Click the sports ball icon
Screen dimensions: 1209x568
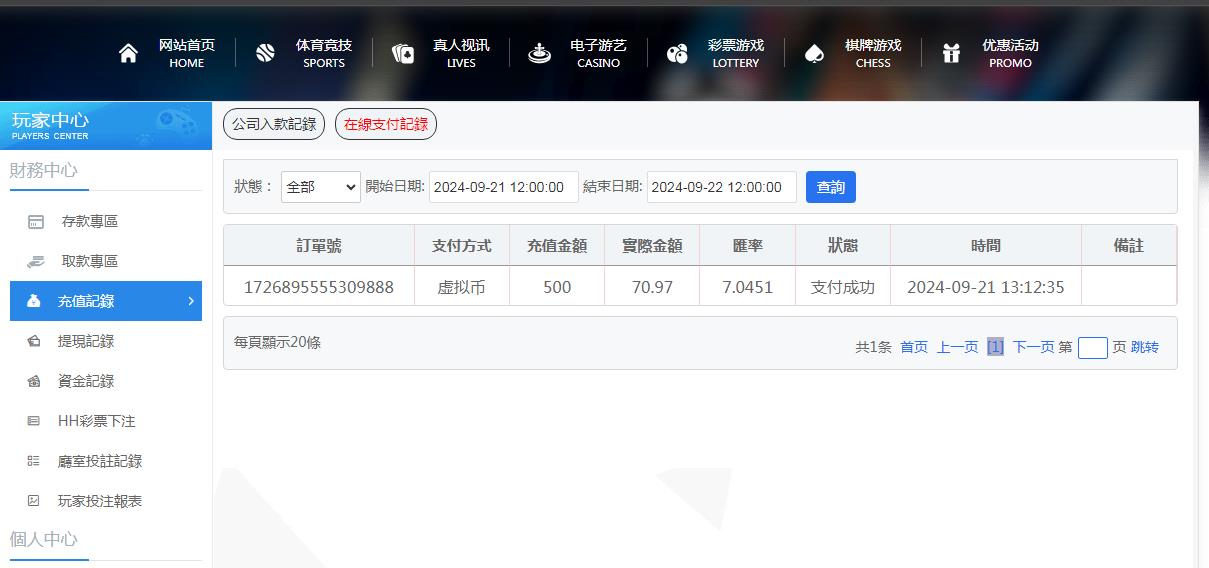[265, 53]
